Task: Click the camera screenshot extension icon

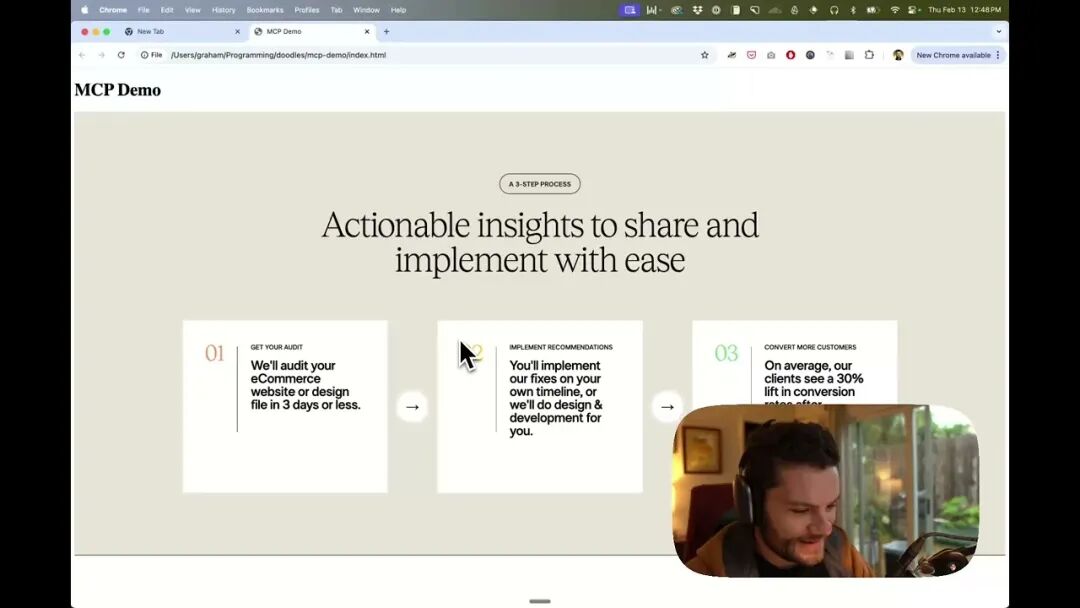Action: pos(771,55)
